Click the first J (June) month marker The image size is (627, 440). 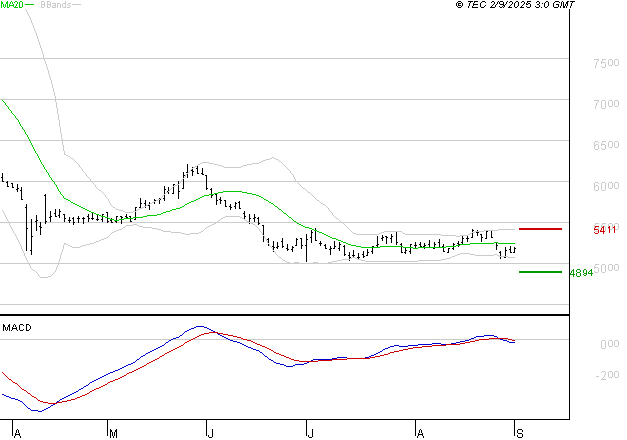pos(210,433)
